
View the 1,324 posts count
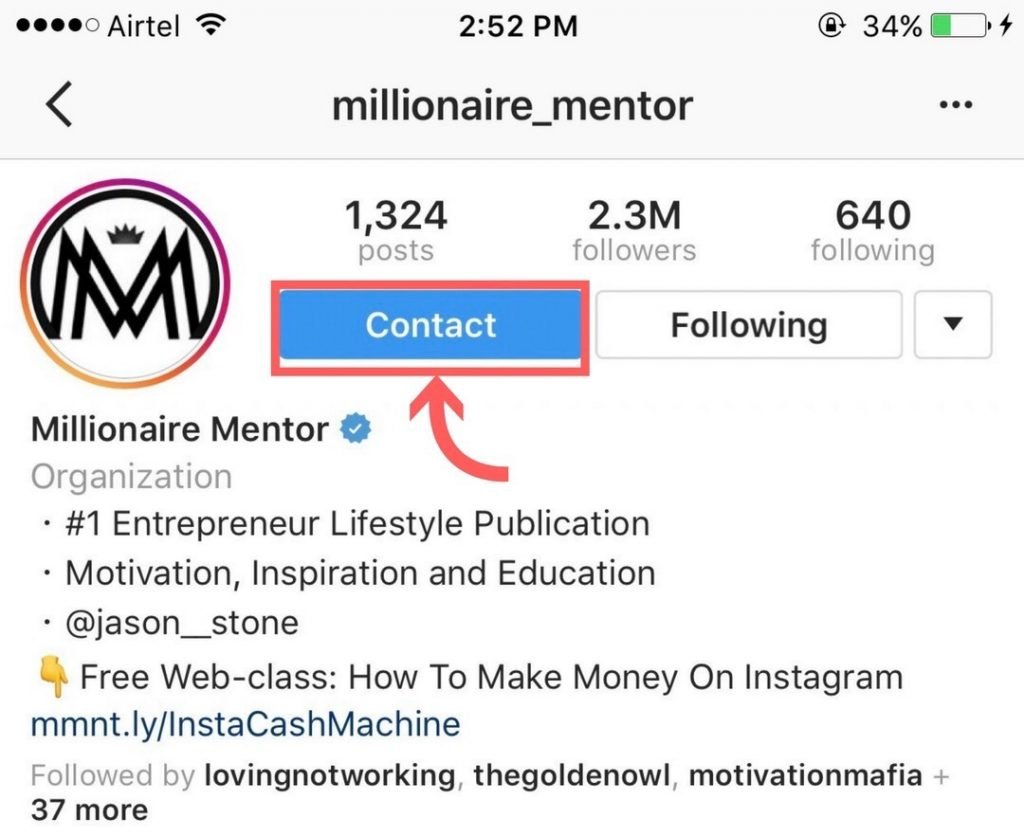point(396,231)
